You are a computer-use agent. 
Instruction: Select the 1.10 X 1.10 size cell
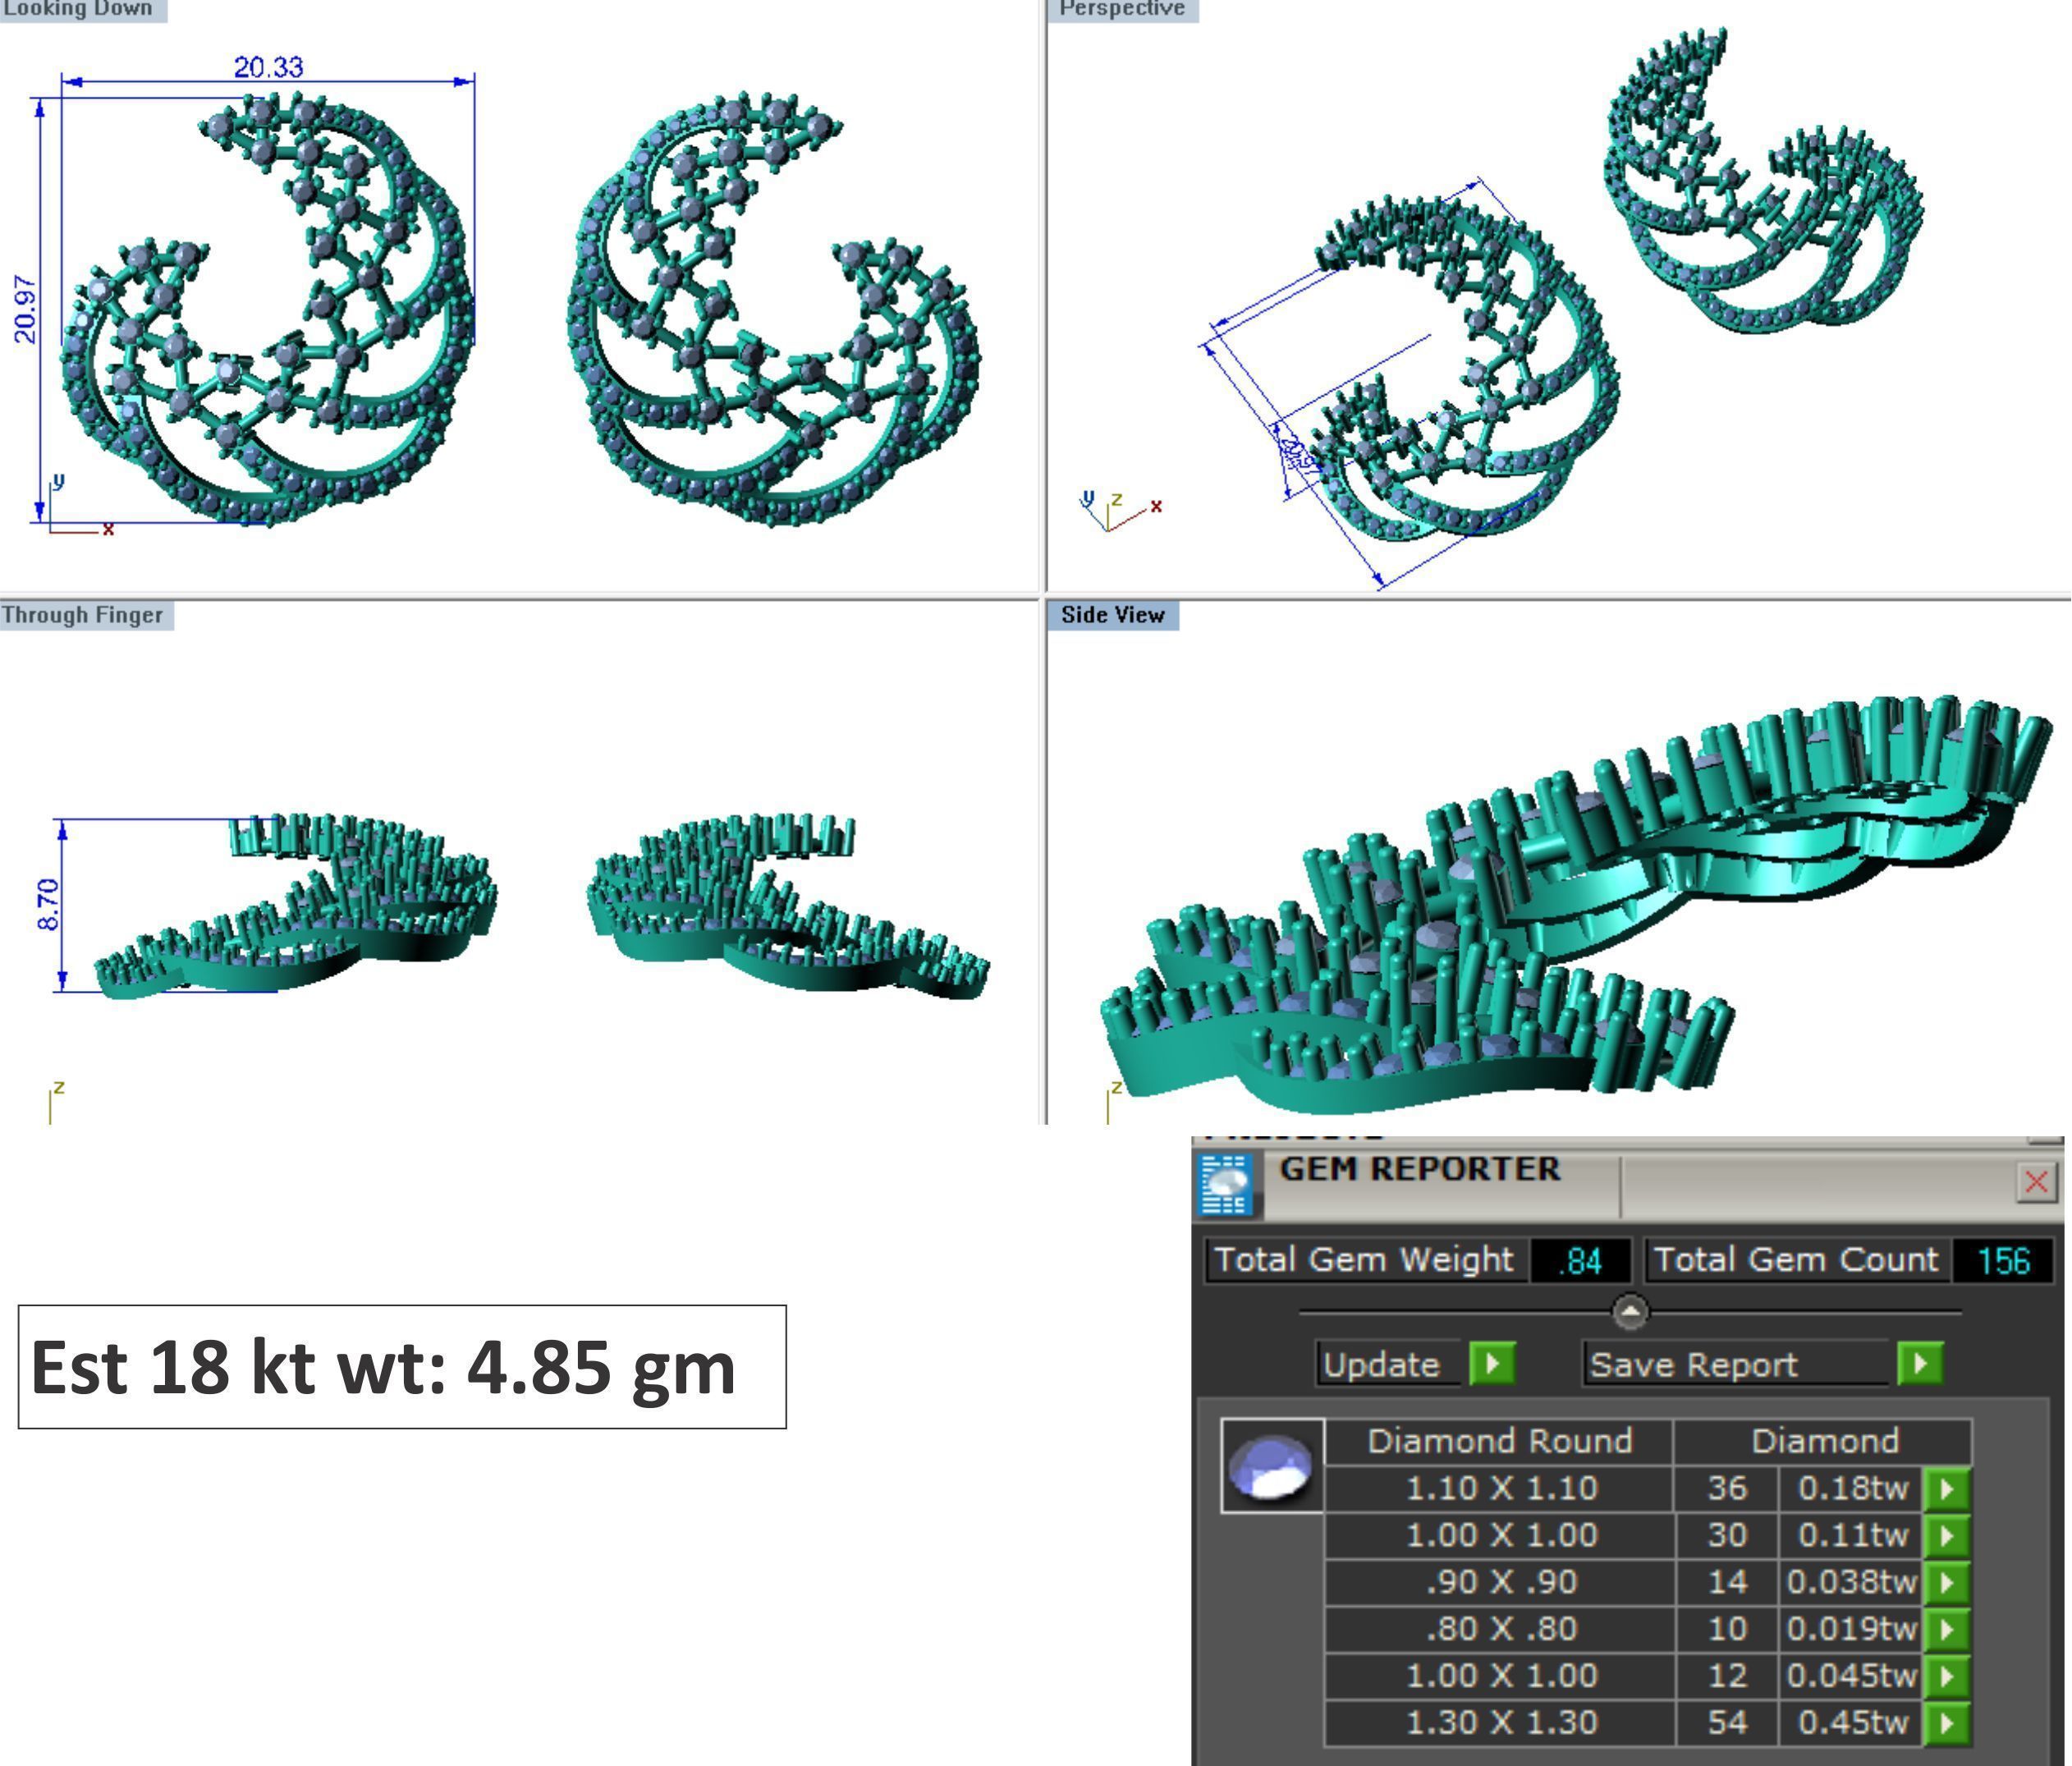(x=1501, y=1489)
